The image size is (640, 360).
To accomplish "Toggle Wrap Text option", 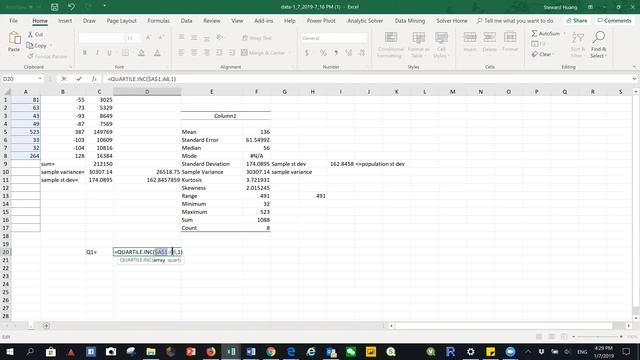I will click(257, 38).
